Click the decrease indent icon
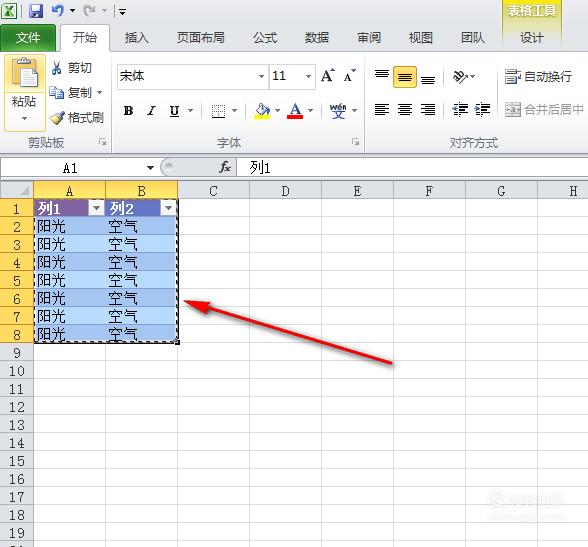 pos(460,109)
